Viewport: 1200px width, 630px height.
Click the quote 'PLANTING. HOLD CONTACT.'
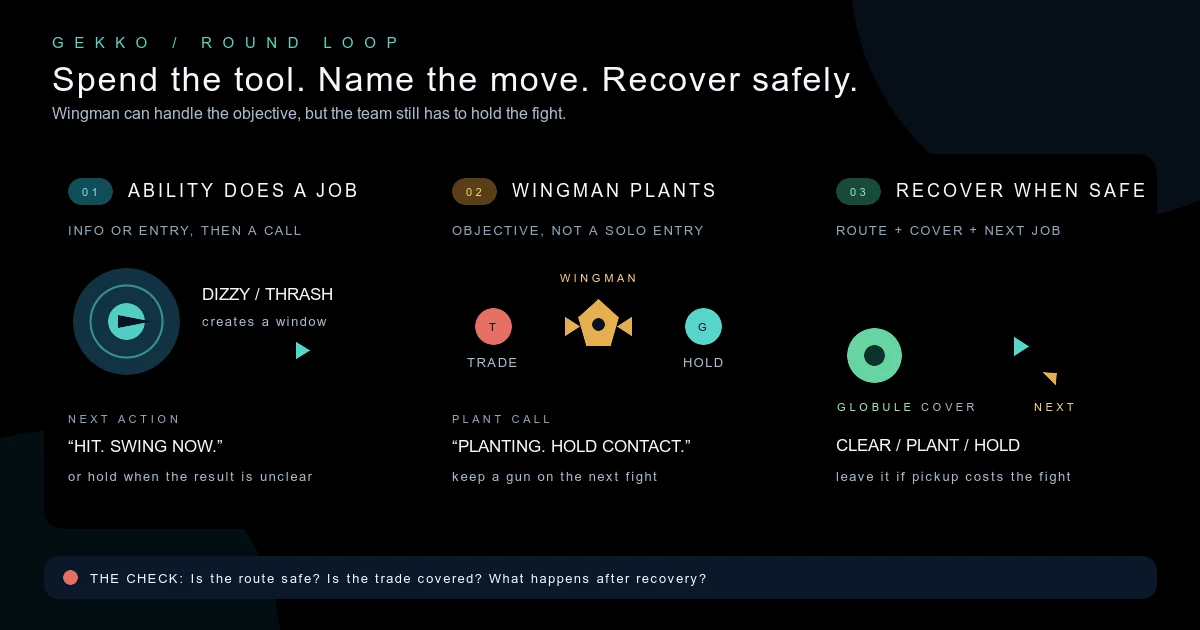coord(571,446)
